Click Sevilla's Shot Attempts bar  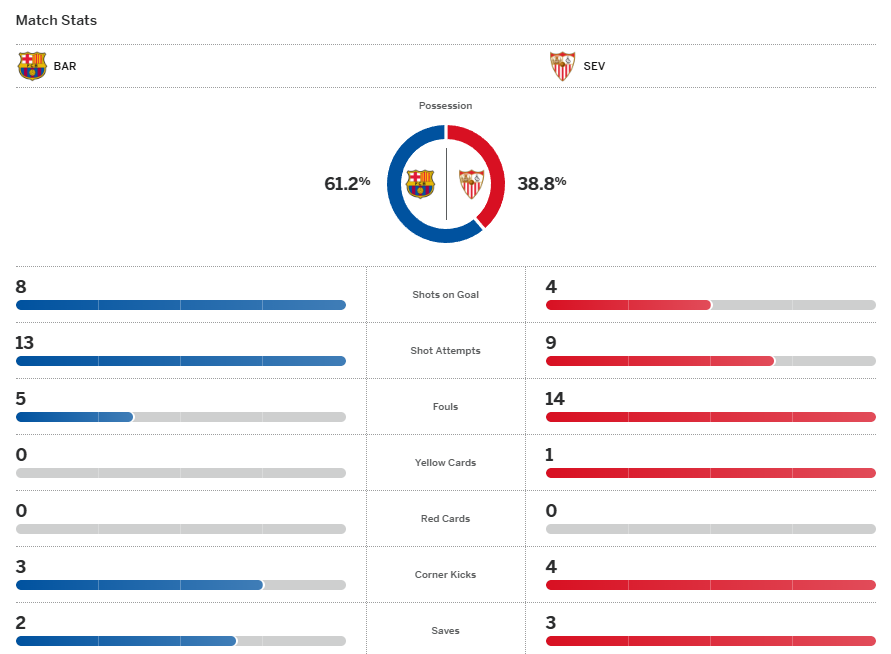[710, 361]
